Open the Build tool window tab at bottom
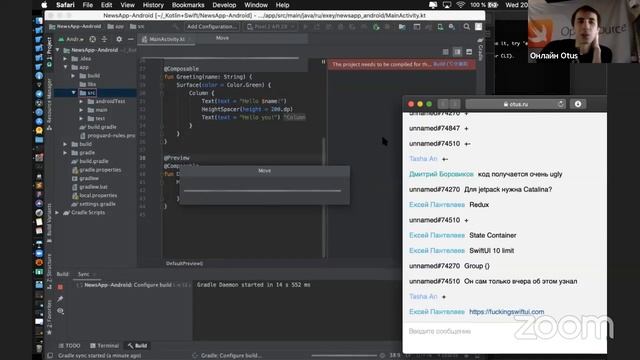Screen dimensions: 640x360 138,346
